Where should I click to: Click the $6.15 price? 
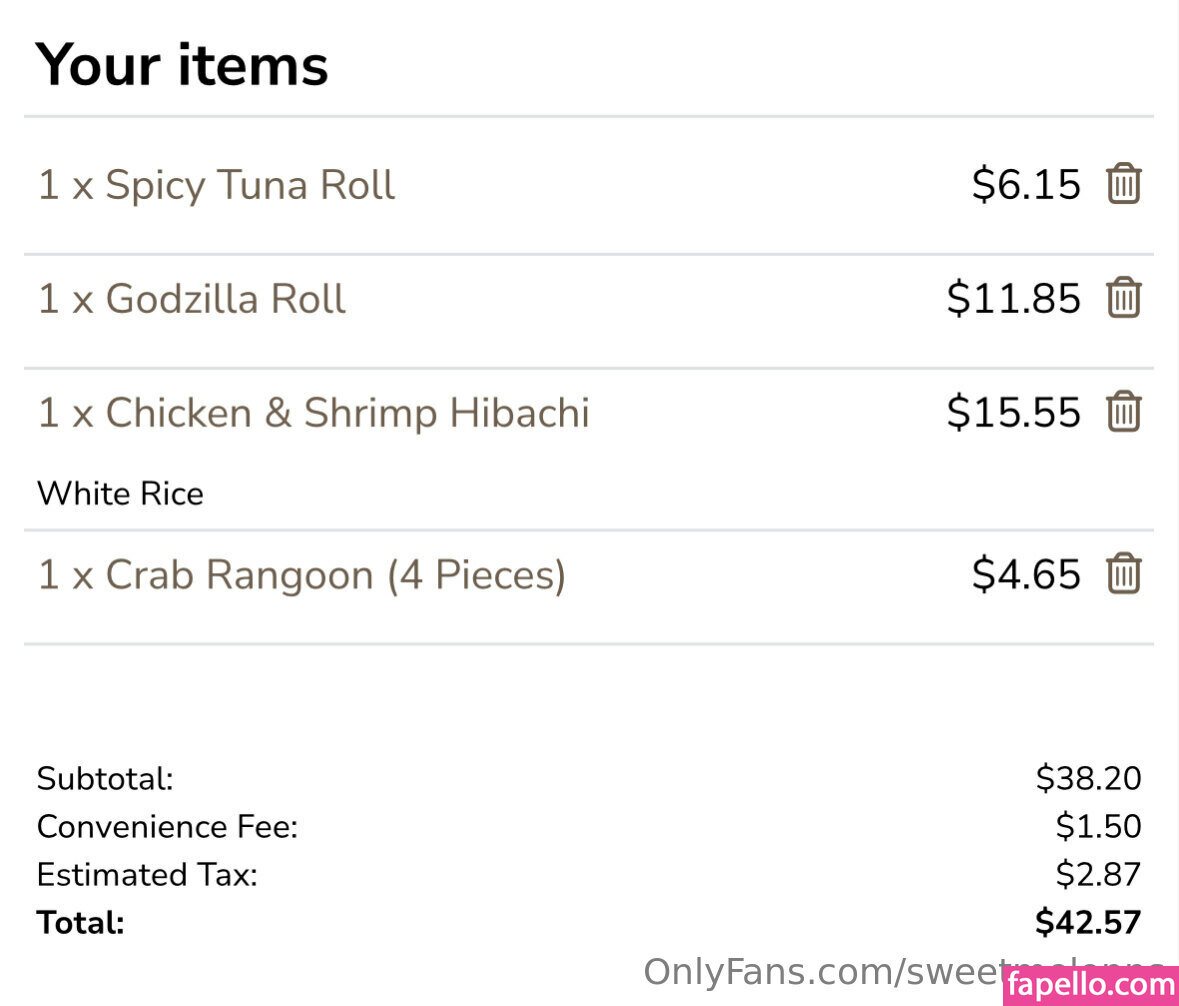pyautogui.click(x=1026, y=186)
